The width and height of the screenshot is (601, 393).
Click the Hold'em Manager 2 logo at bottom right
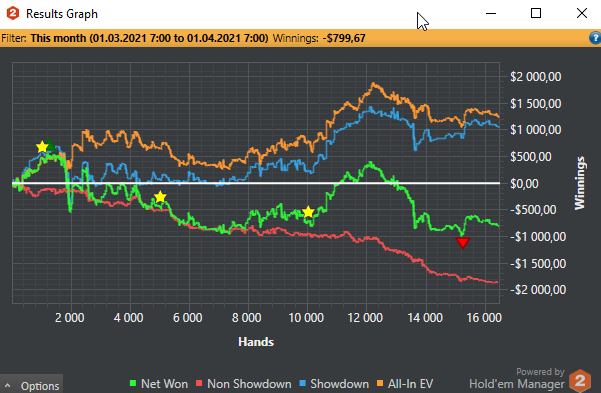point(580,381)
